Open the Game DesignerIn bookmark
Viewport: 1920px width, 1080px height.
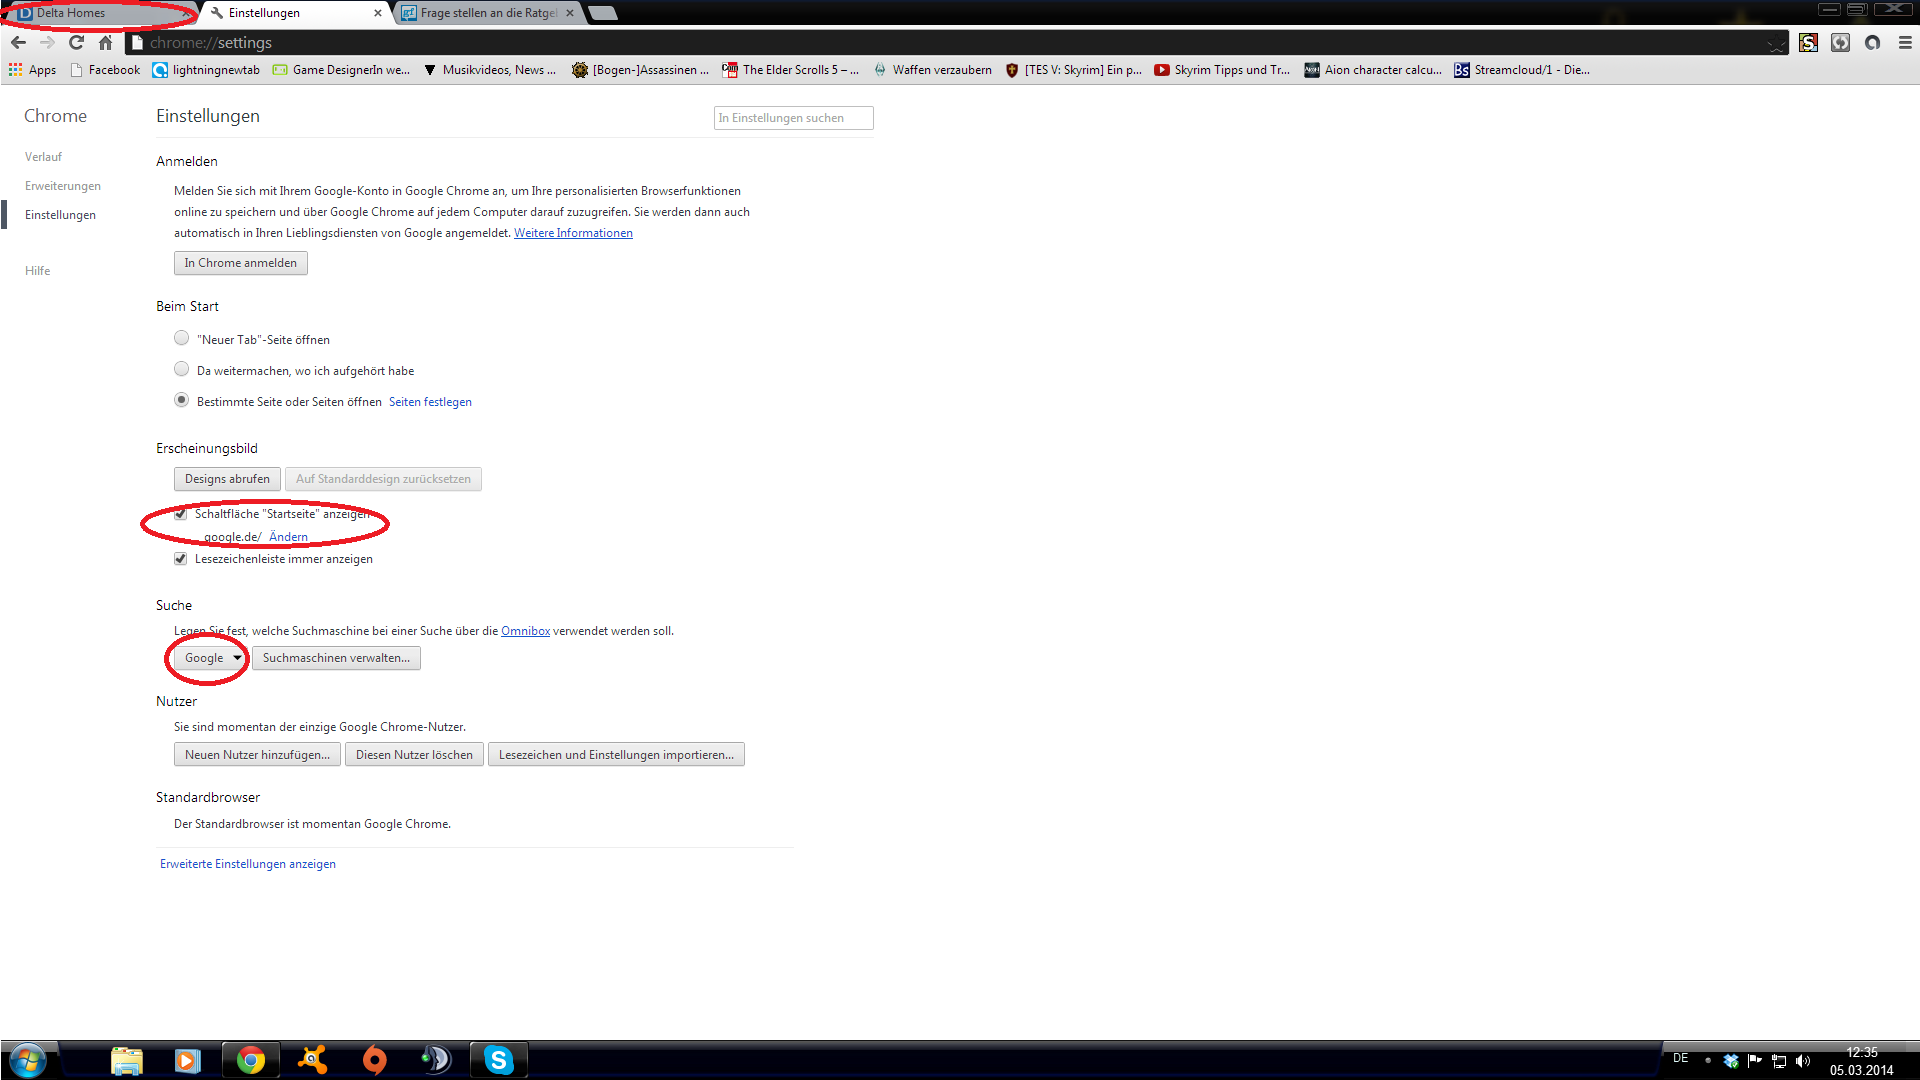click(341, 70)
